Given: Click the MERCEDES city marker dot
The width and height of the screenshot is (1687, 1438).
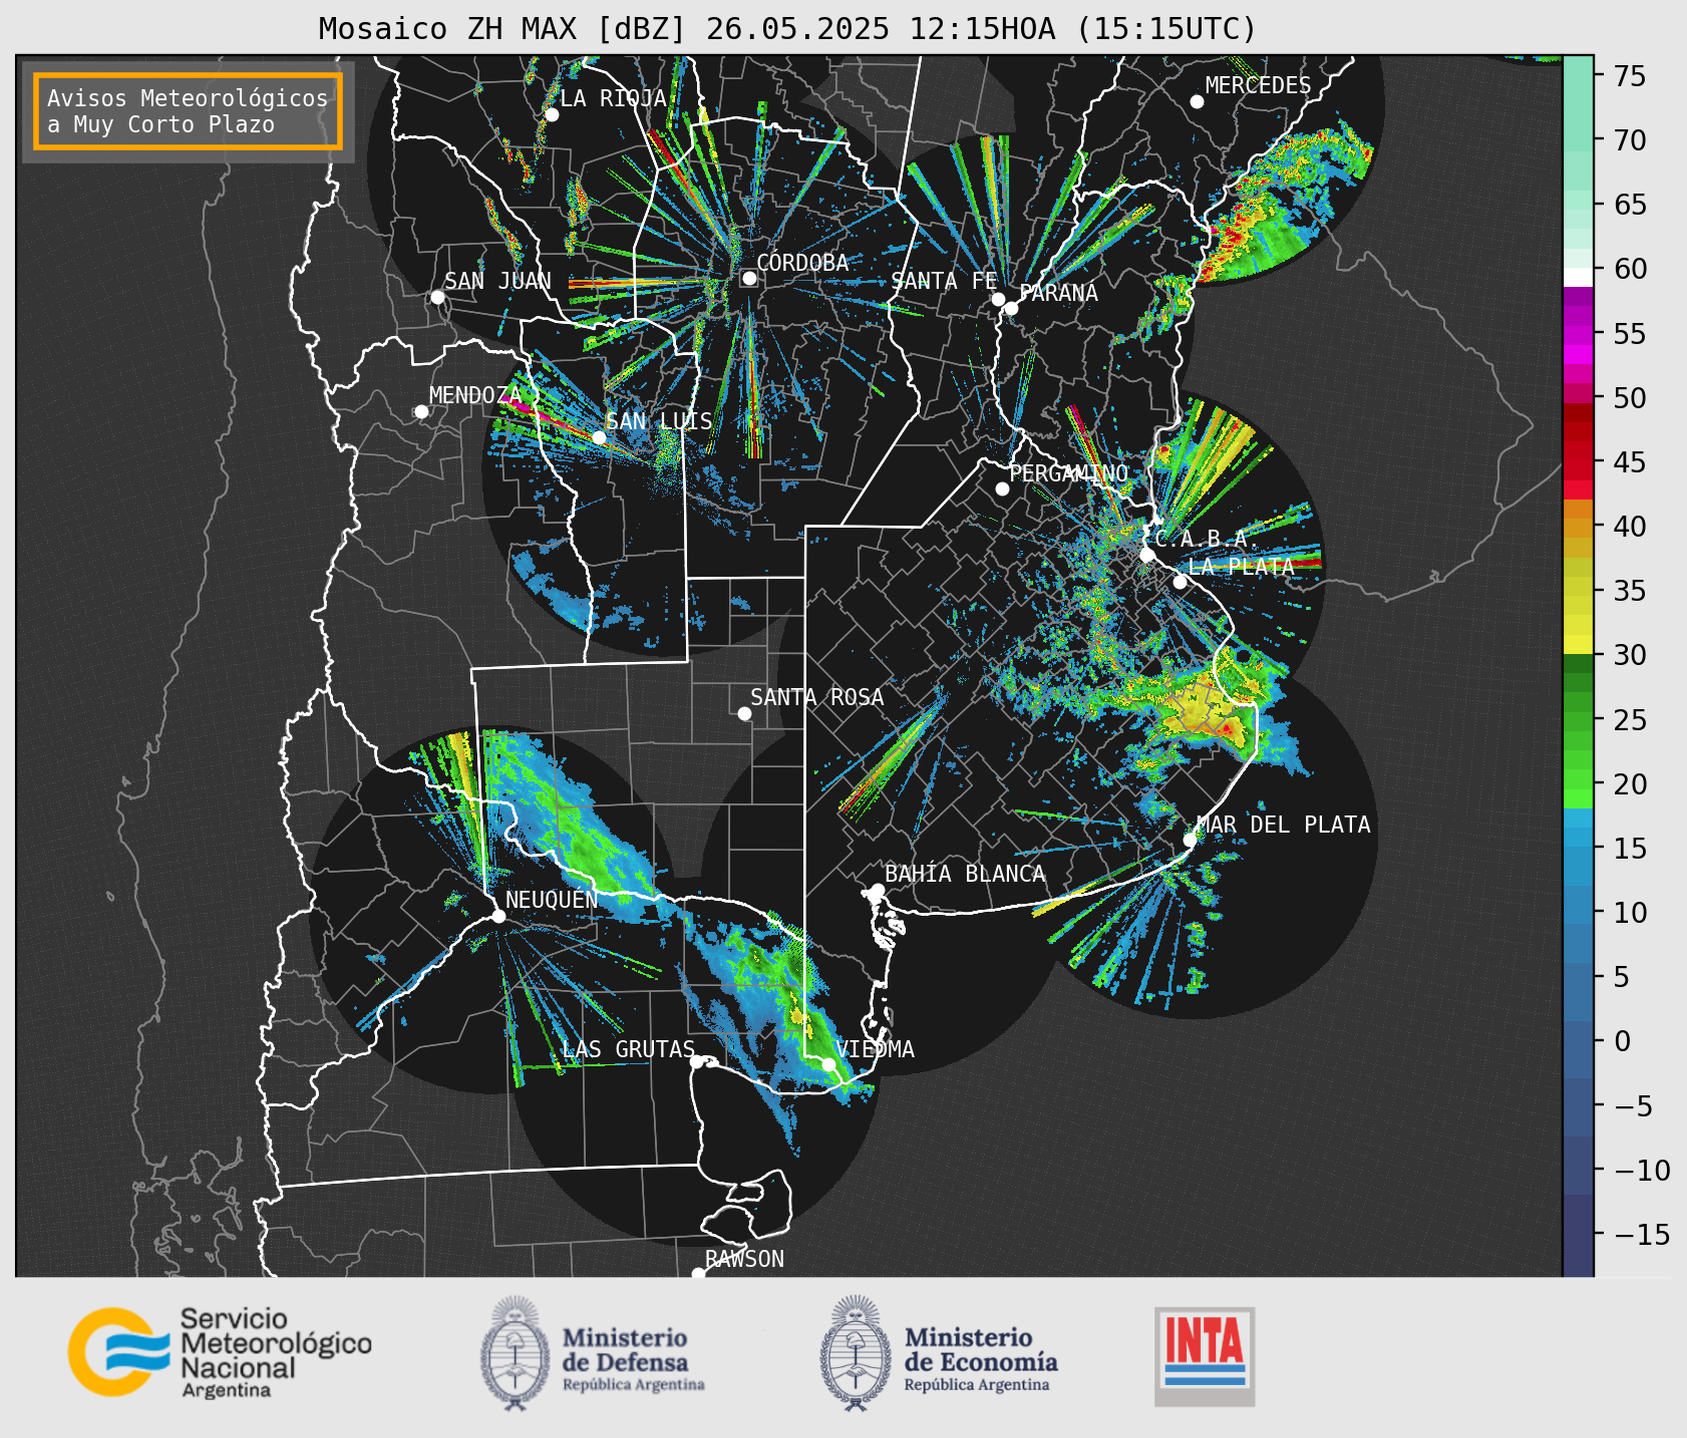Looking at the screenshot, I should click(x=1196, y=102).
